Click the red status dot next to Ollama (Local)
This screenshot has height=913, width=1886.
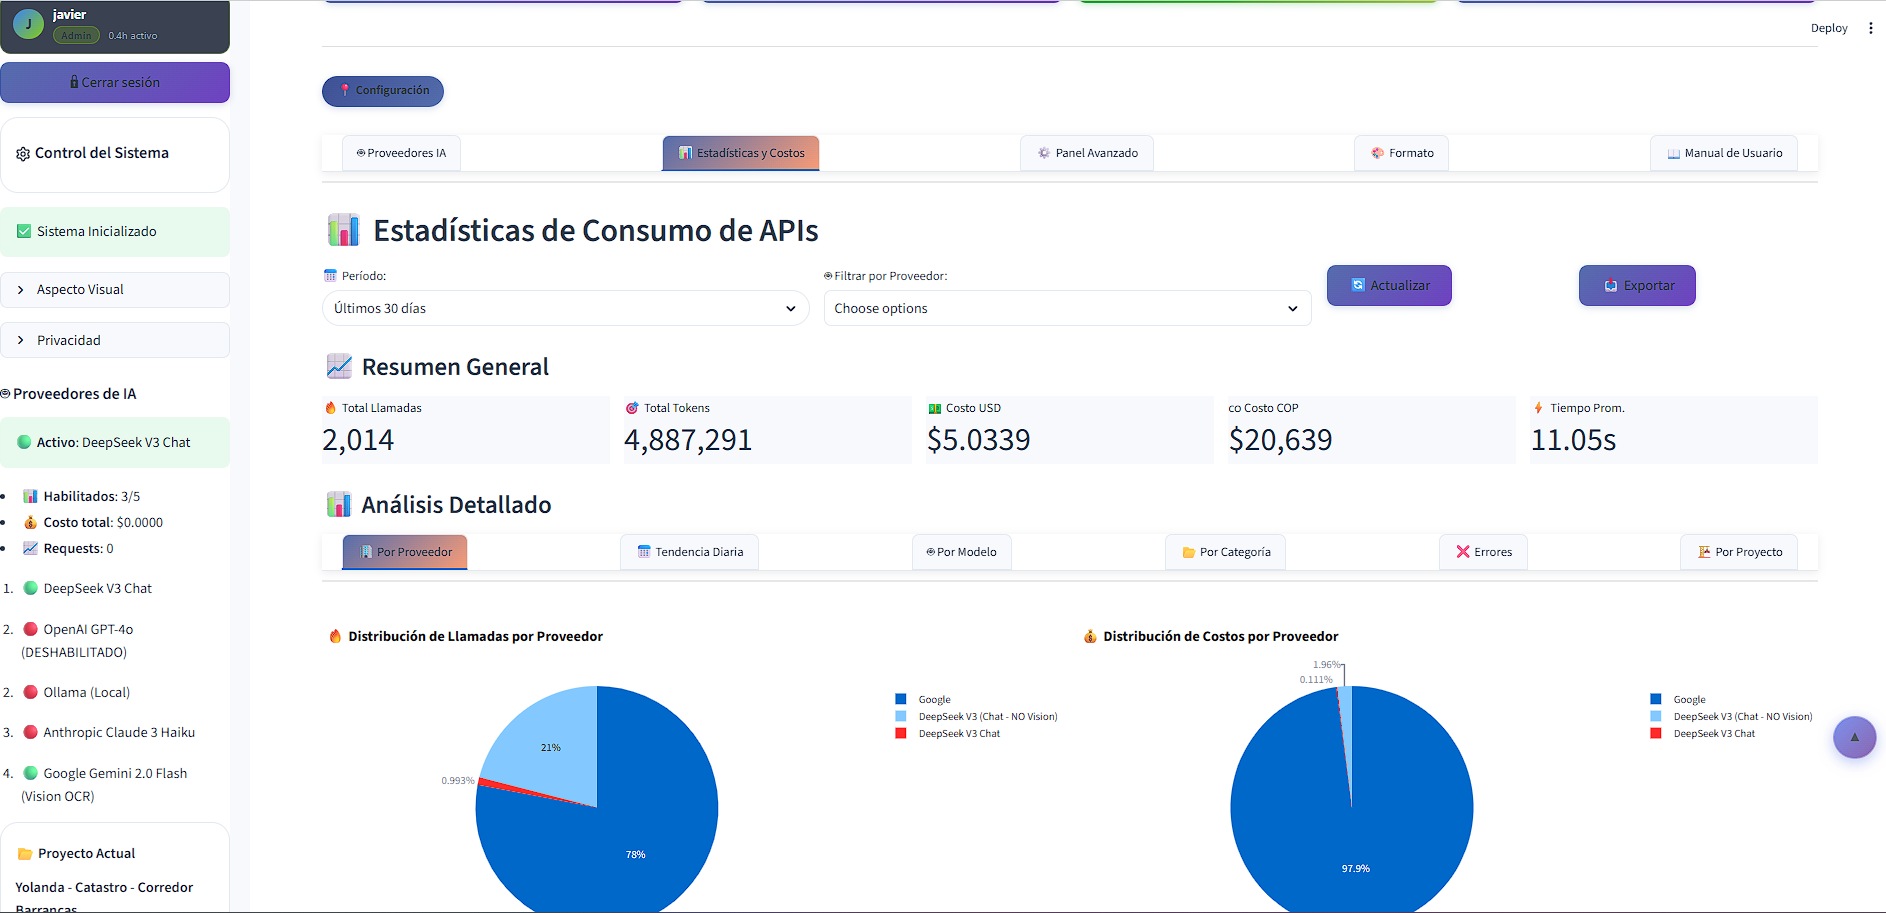tap(30, 692)
